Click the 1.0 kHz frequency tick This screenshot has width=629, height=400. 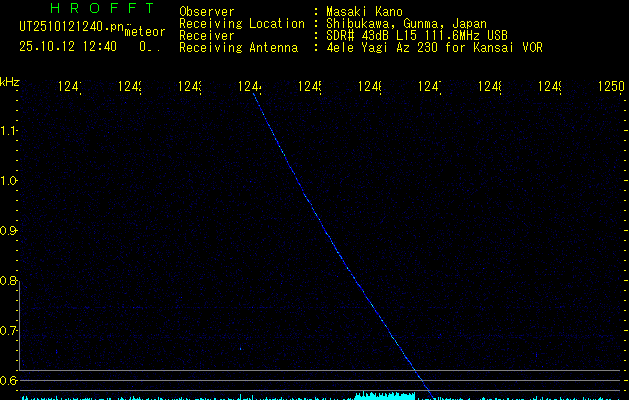point(9,181)
